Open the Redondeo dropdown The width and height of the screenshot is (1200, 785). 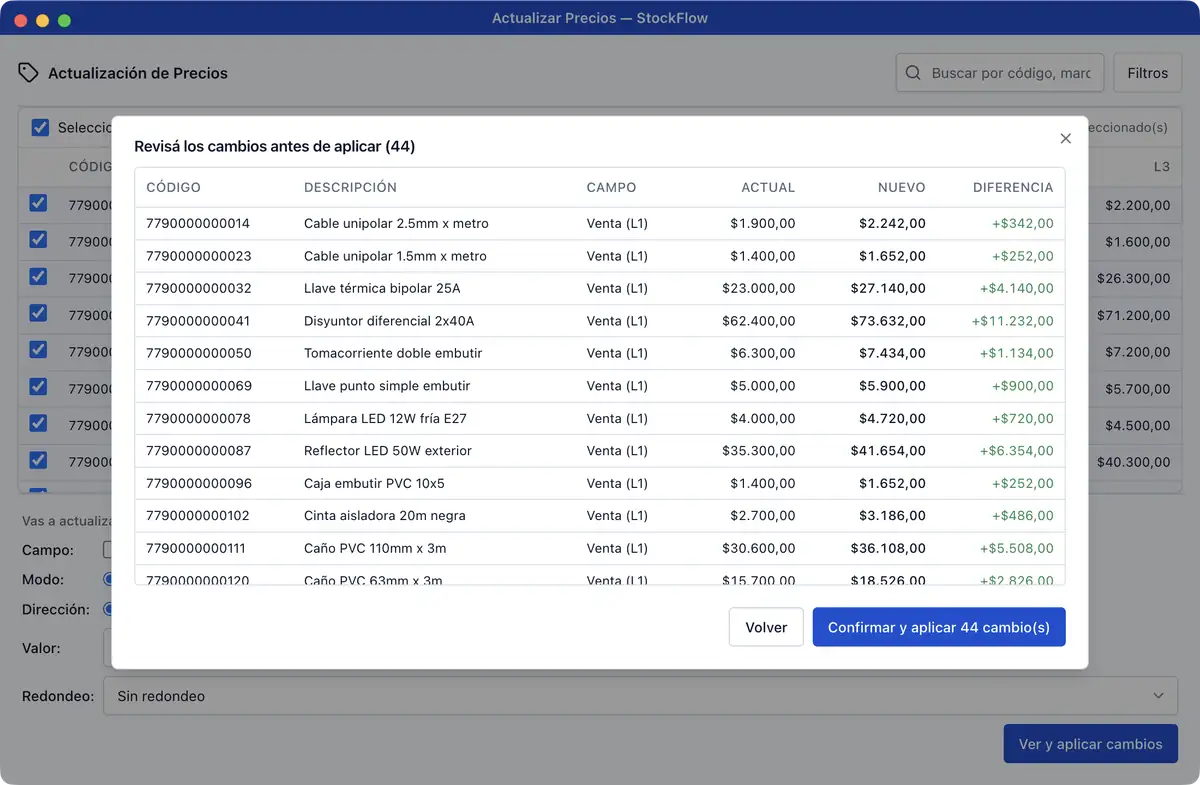tap(640, 696)
